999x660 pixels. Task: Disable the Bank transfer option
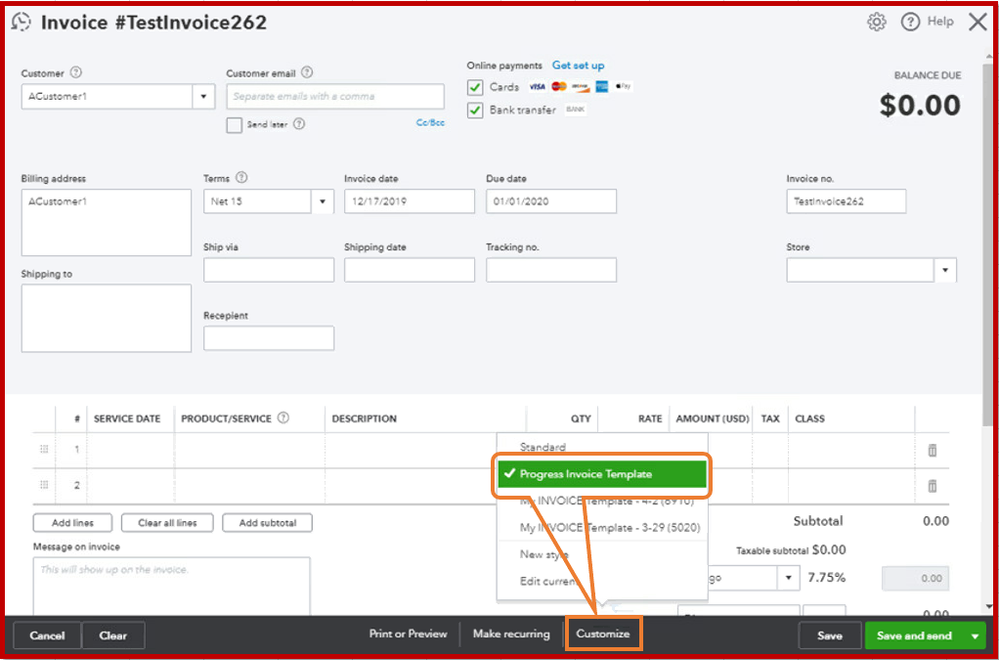coord(476,110)
